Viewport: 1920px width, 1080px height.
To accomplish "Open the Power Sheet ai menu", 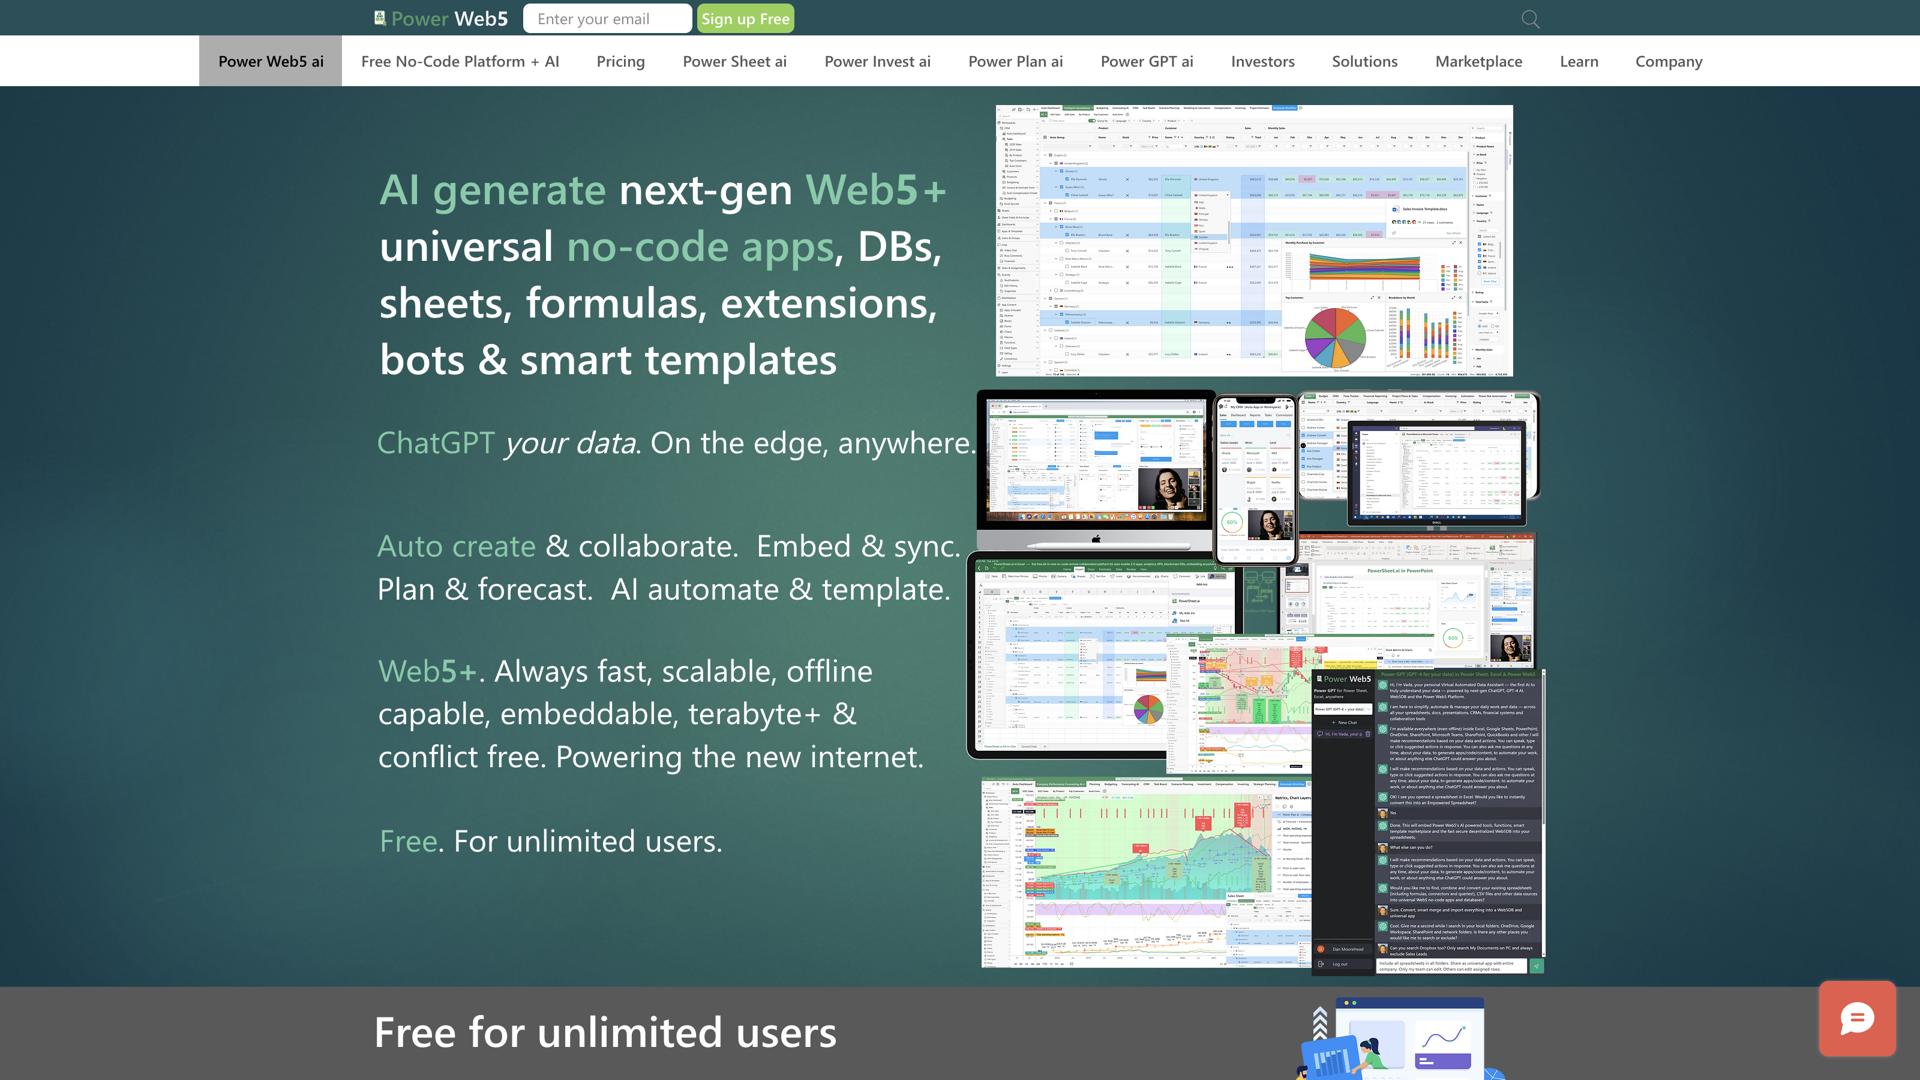I will (734, 61).
